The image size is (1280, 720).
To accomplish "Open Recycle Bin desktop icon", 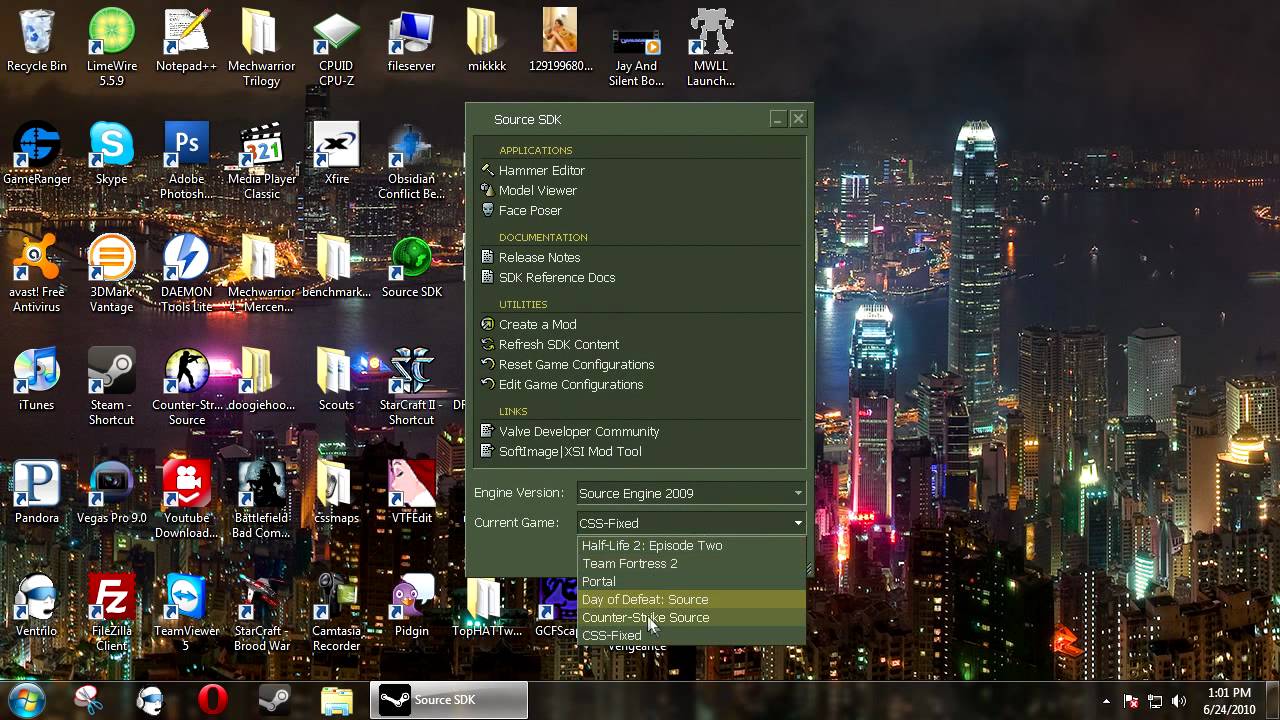I will (x=37, y=41).
